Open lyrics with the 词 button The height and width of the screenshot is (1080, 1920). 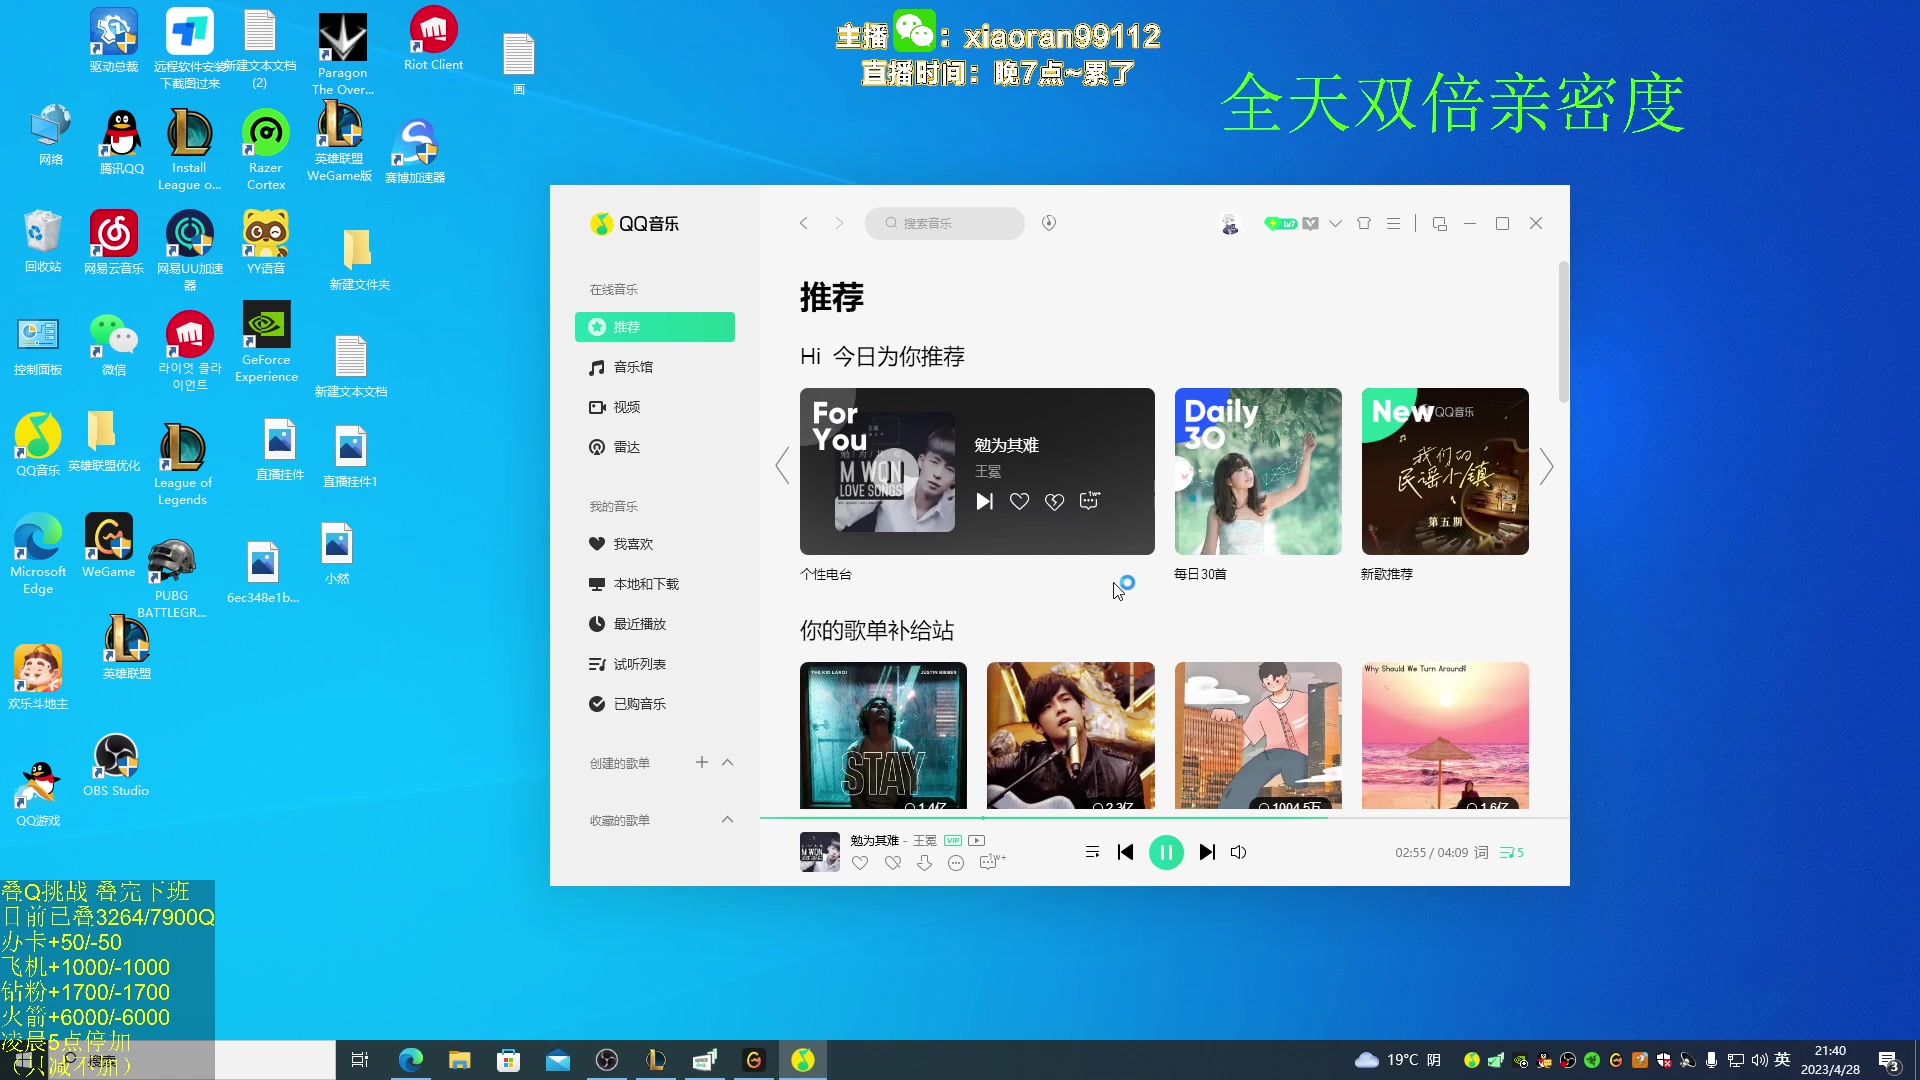coord(1481,852)
